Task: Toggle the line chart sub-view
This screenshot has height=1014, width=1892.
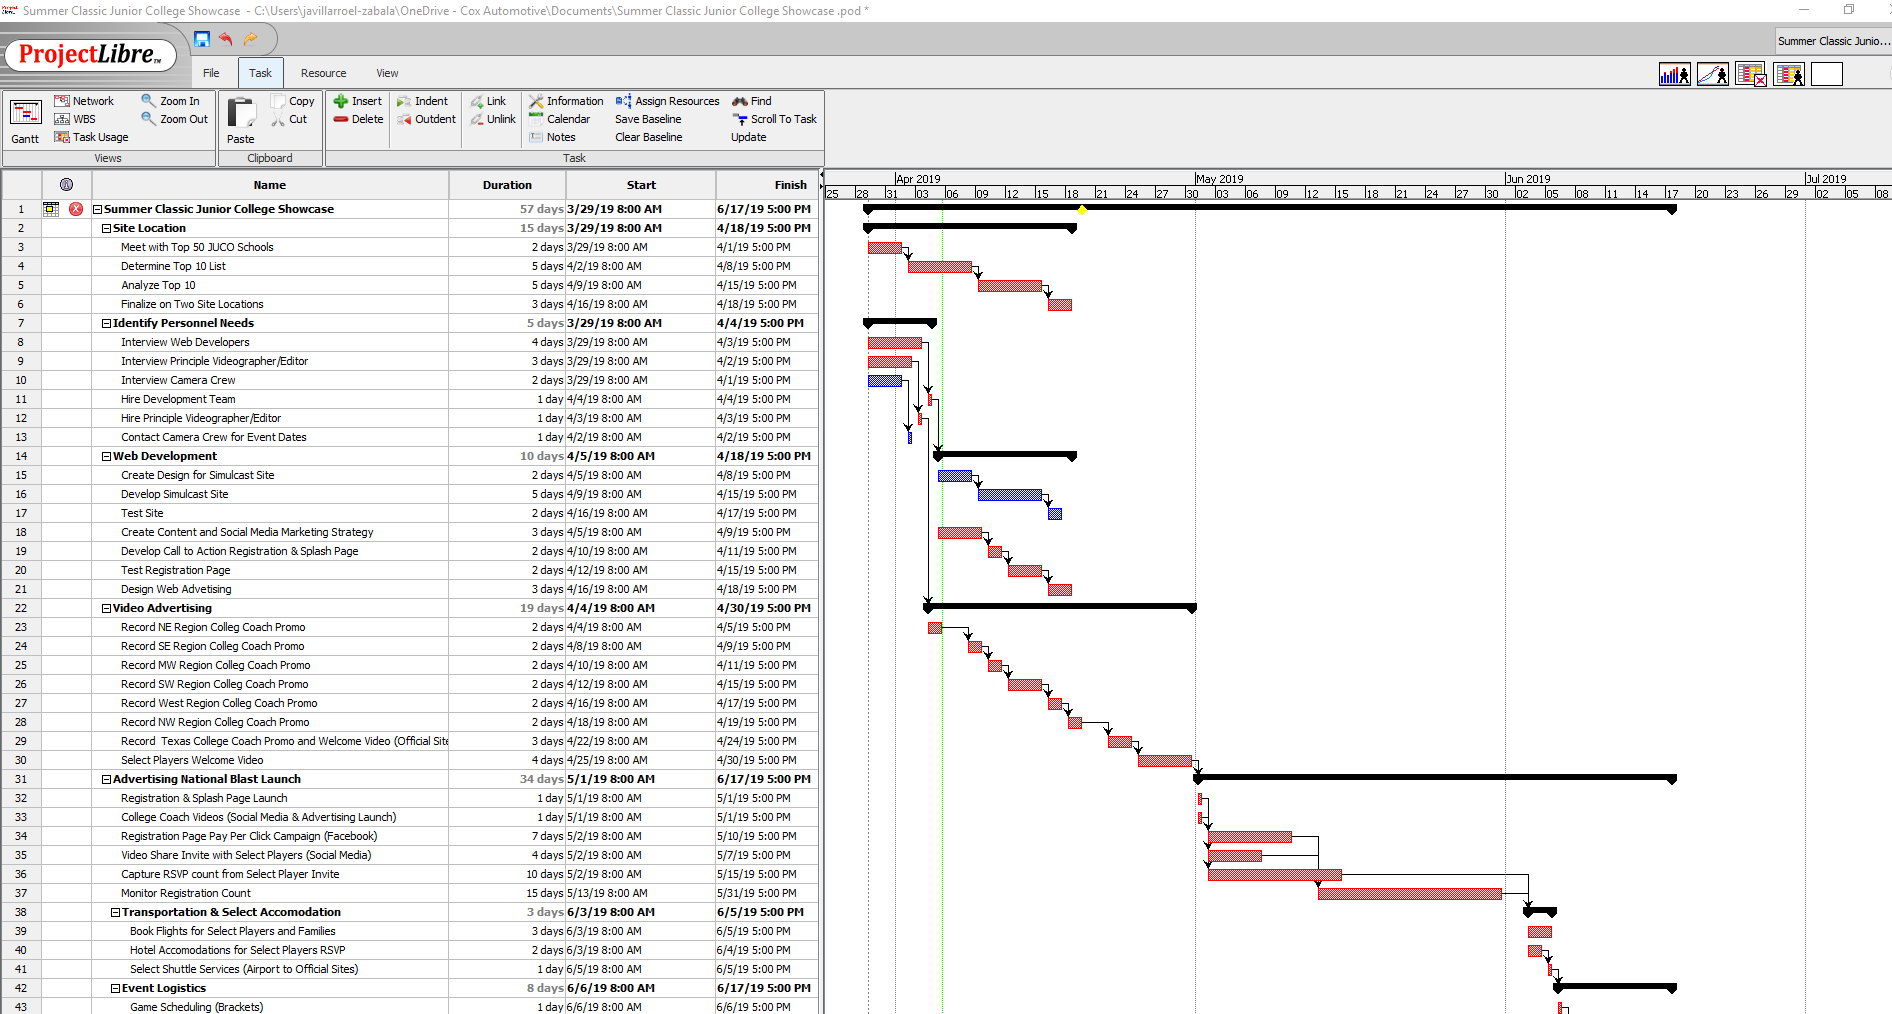Action: (x=1712, y=74)
